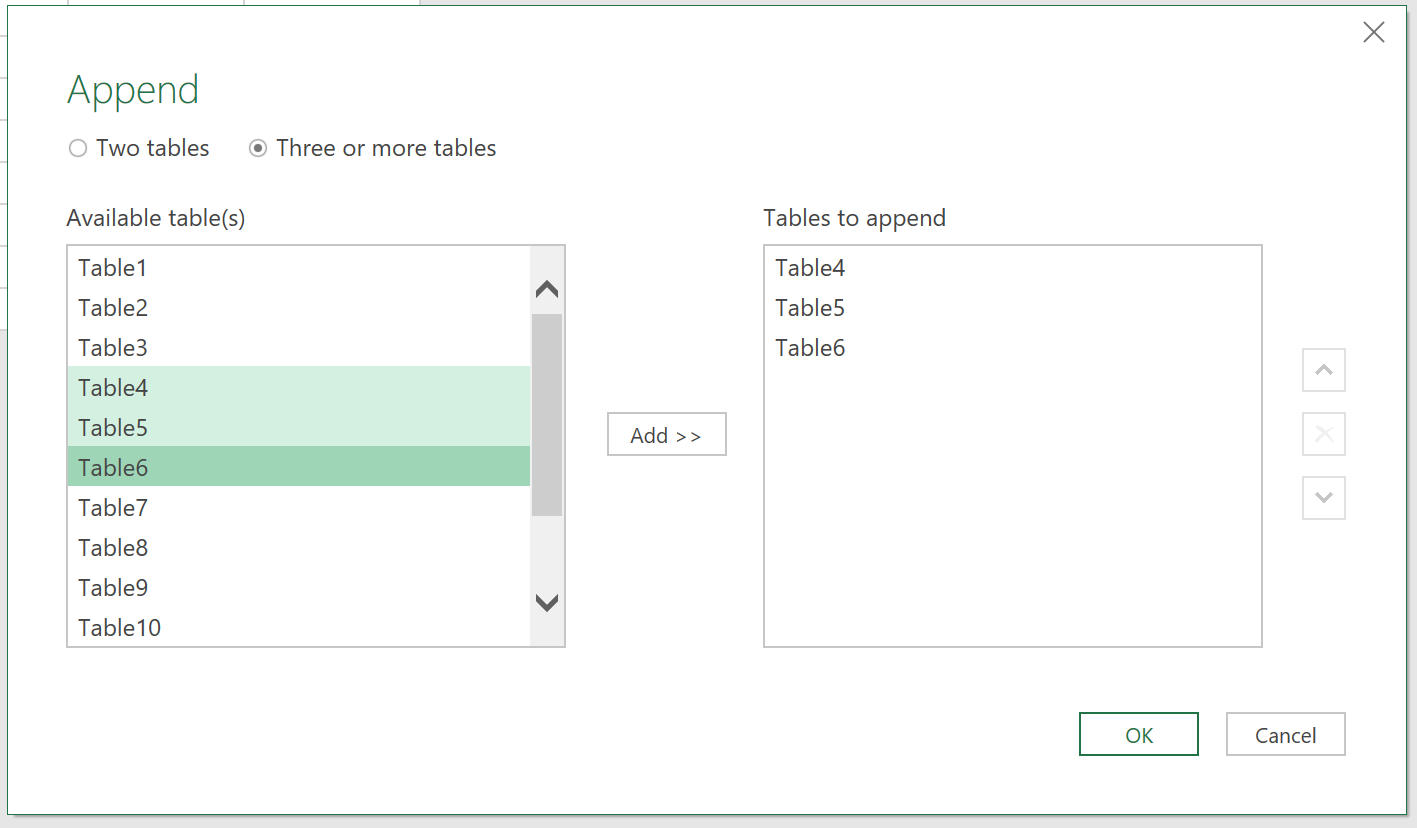Confirm with the OK button
Screen dimensions: 1417x828
pyautogui.click(x=1138, y=735)
